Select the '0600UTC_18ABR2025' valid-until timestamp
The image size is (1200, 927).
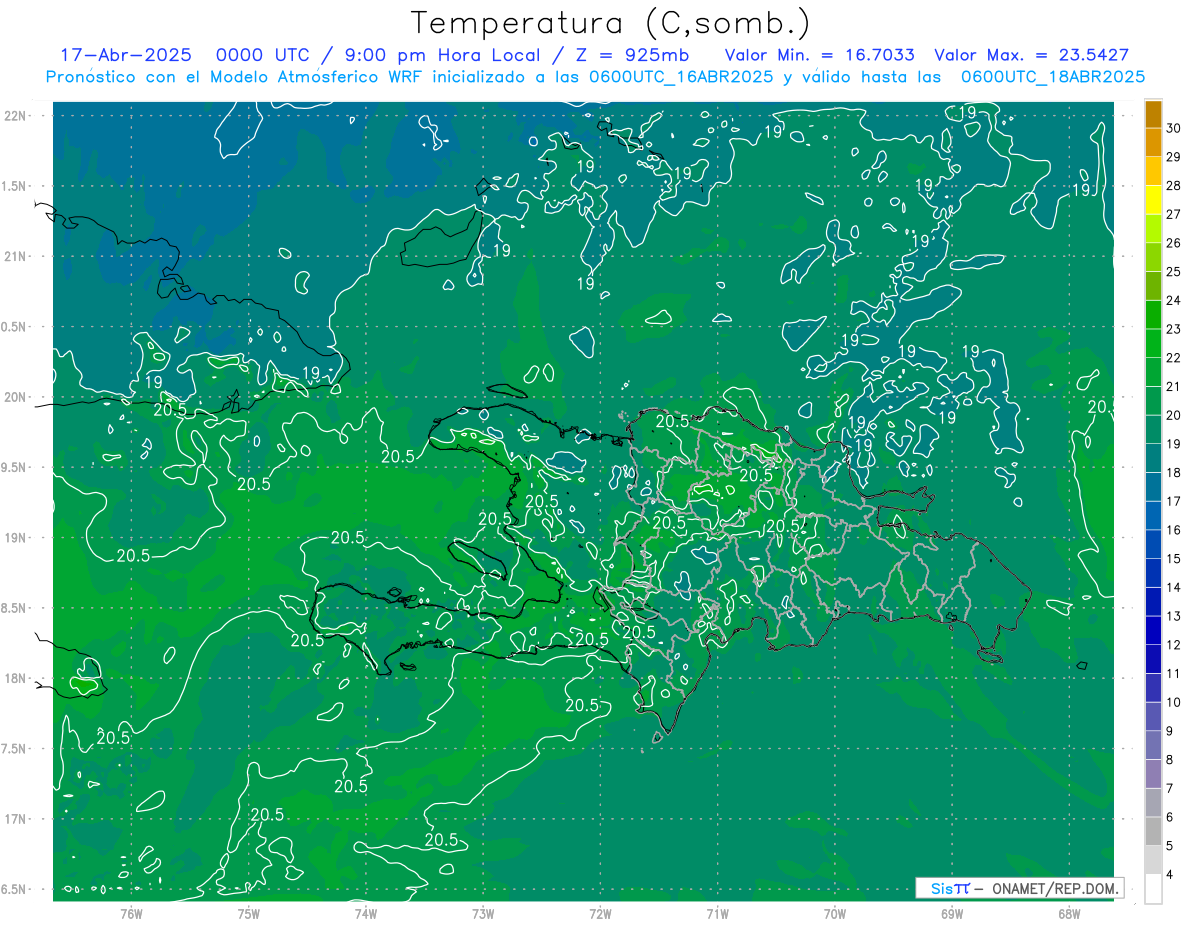1052,77
